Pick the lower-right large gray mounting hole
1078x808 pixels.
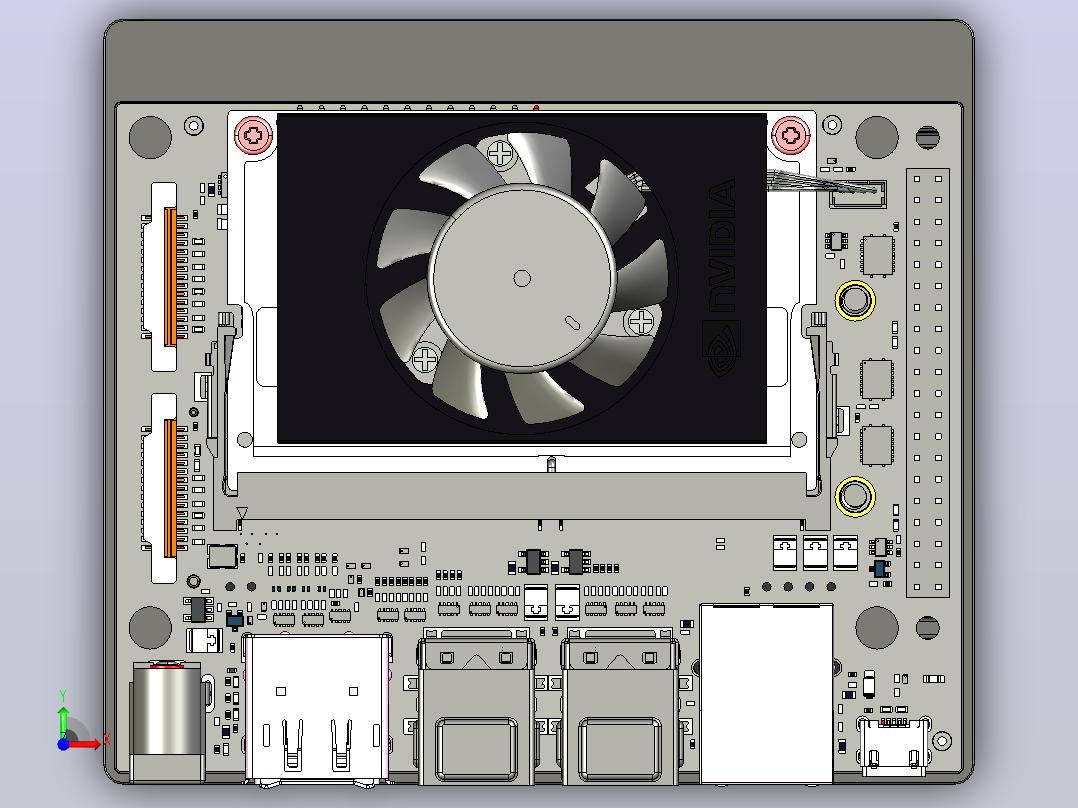click(877, 627)
